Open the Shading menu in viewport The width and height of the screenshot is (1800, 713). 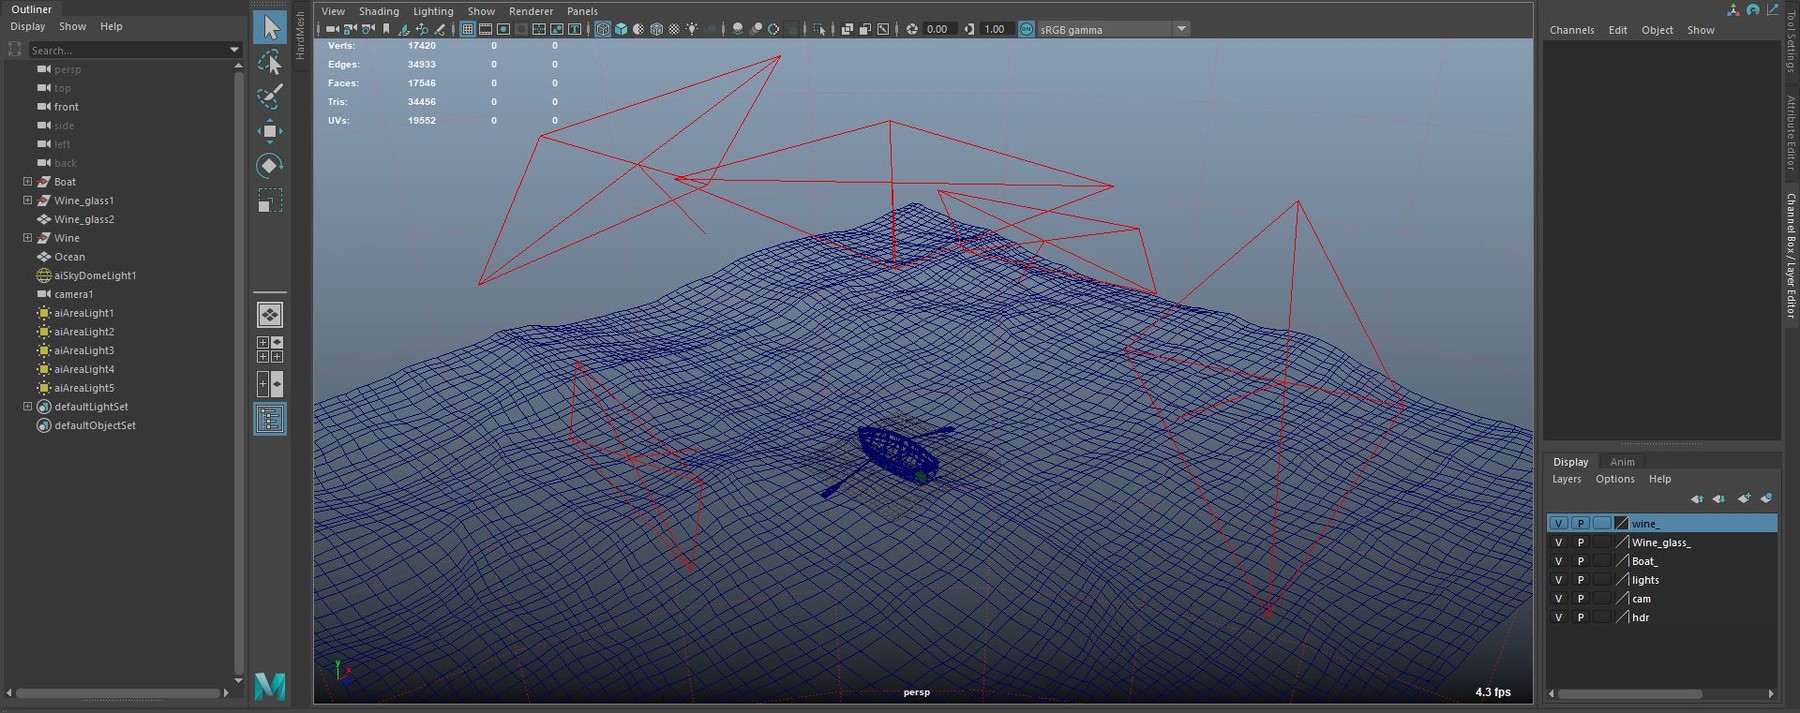click(378, 11)
